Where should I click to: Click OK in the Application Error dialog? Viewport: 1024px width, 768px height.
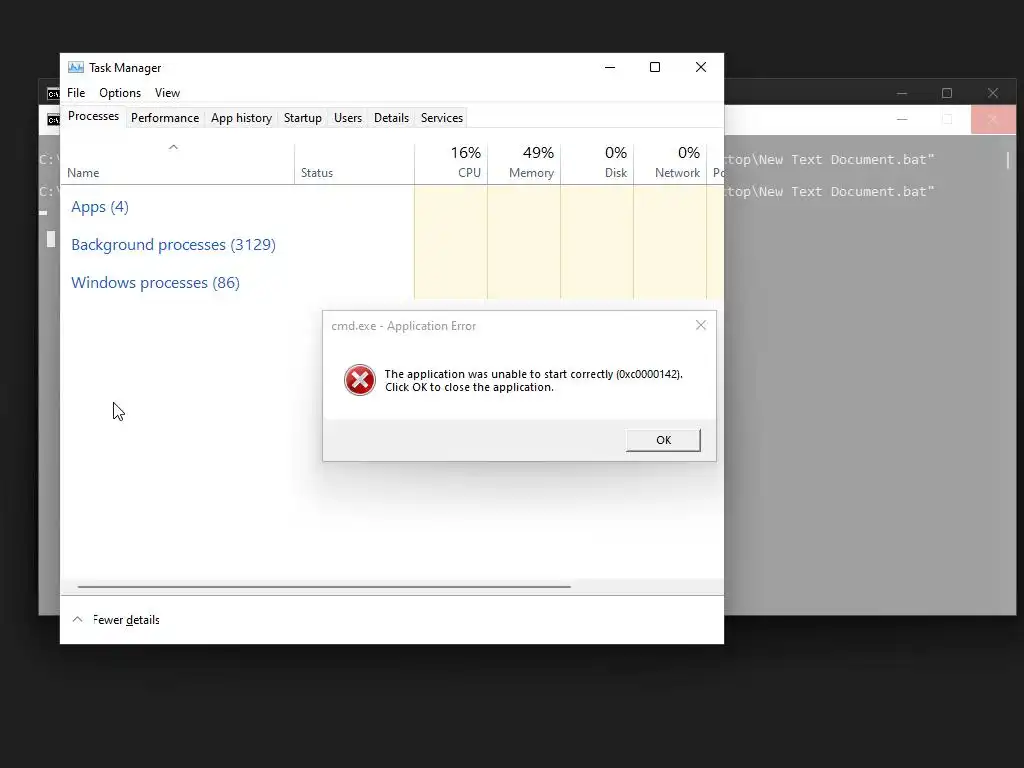tap(663, 440)
